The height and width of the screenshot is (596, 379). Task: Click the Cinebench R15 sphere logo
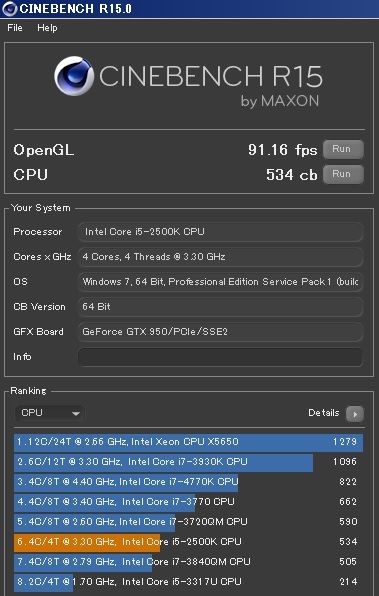(74, 76)
